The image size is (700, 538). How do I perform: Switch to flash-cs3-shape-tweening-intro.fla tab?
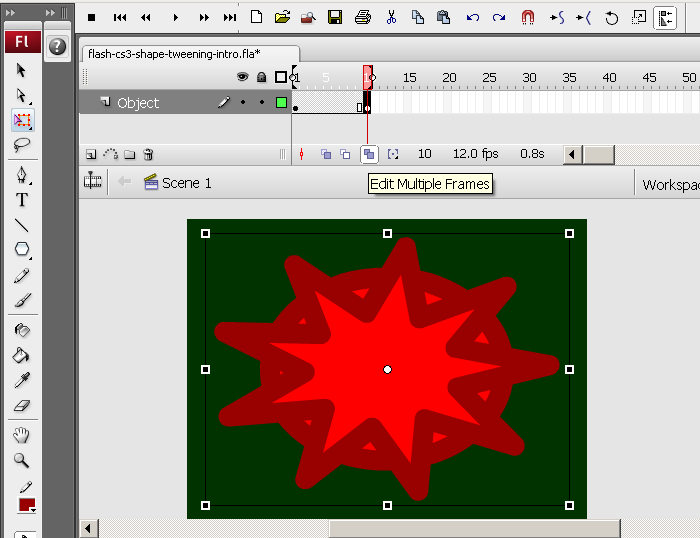tap(173, 54)
